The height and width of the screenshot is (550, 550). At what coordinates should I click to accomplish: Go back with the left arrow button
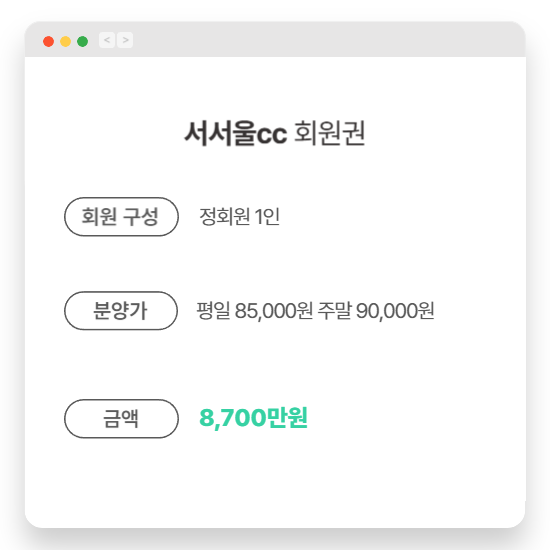tap(107, 40)
